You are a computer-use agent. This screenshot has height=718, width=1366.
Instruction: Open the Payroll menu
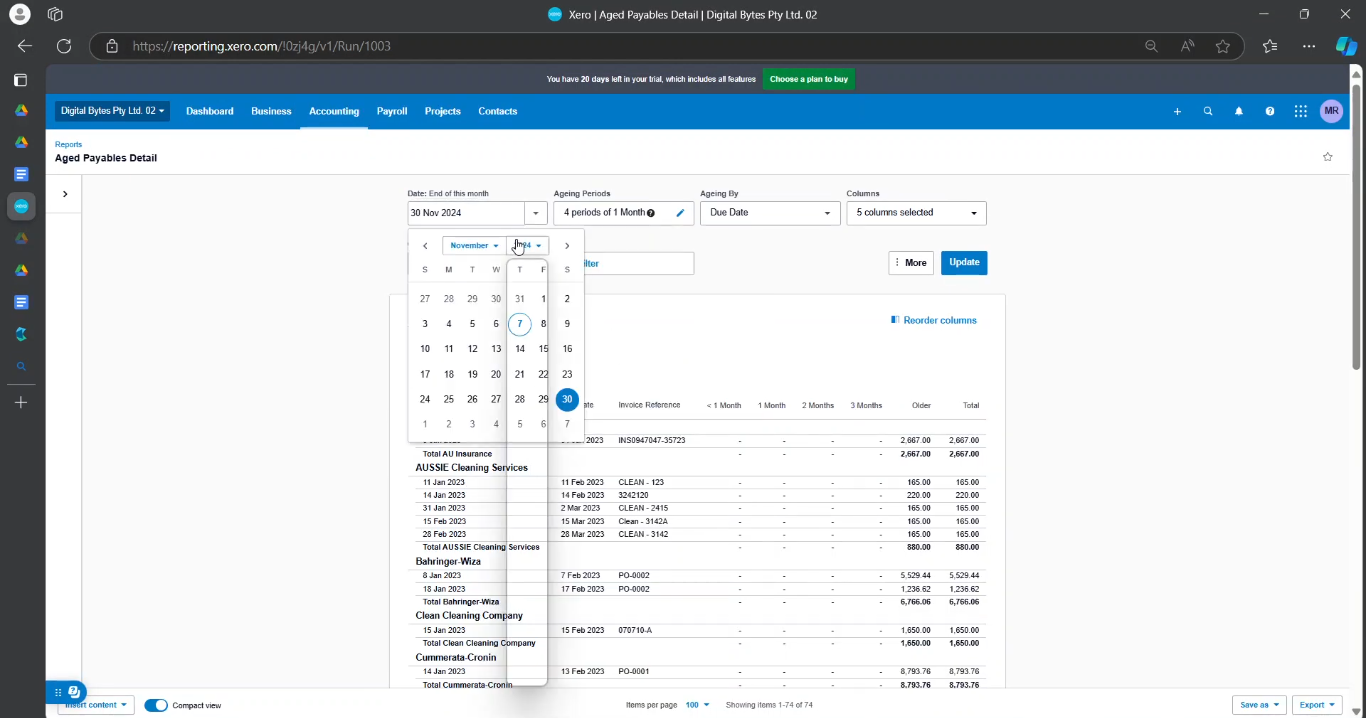[x=392, y=112]
